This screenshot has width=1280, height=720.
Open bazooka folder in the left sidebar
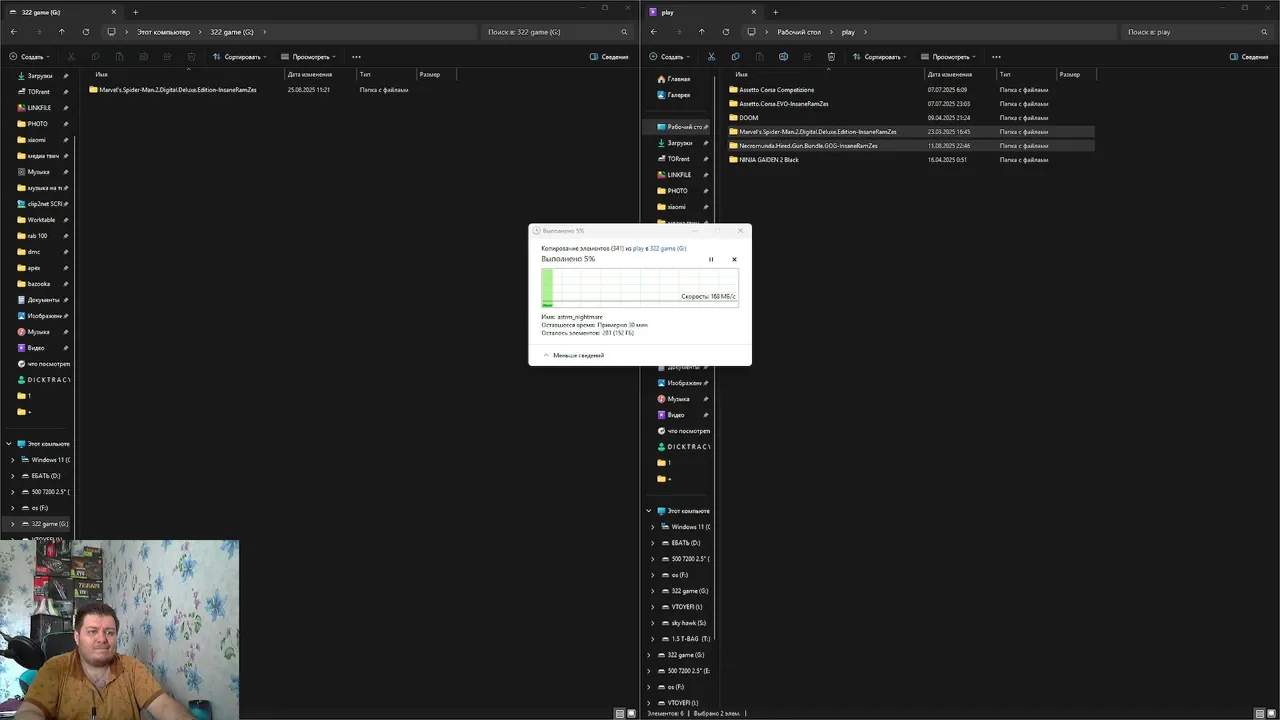39,284
